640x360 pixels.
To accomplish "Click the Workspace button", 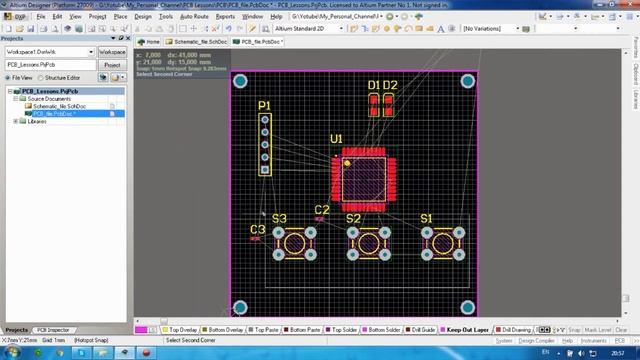I will pyautogui.click(x=112, y=52).
